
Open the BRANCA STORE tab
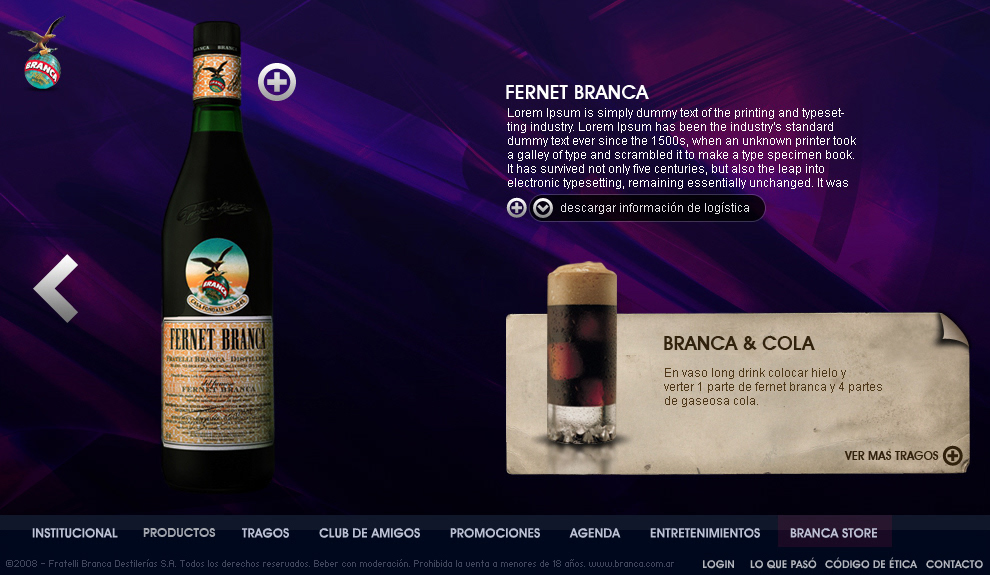coord(833,533)
